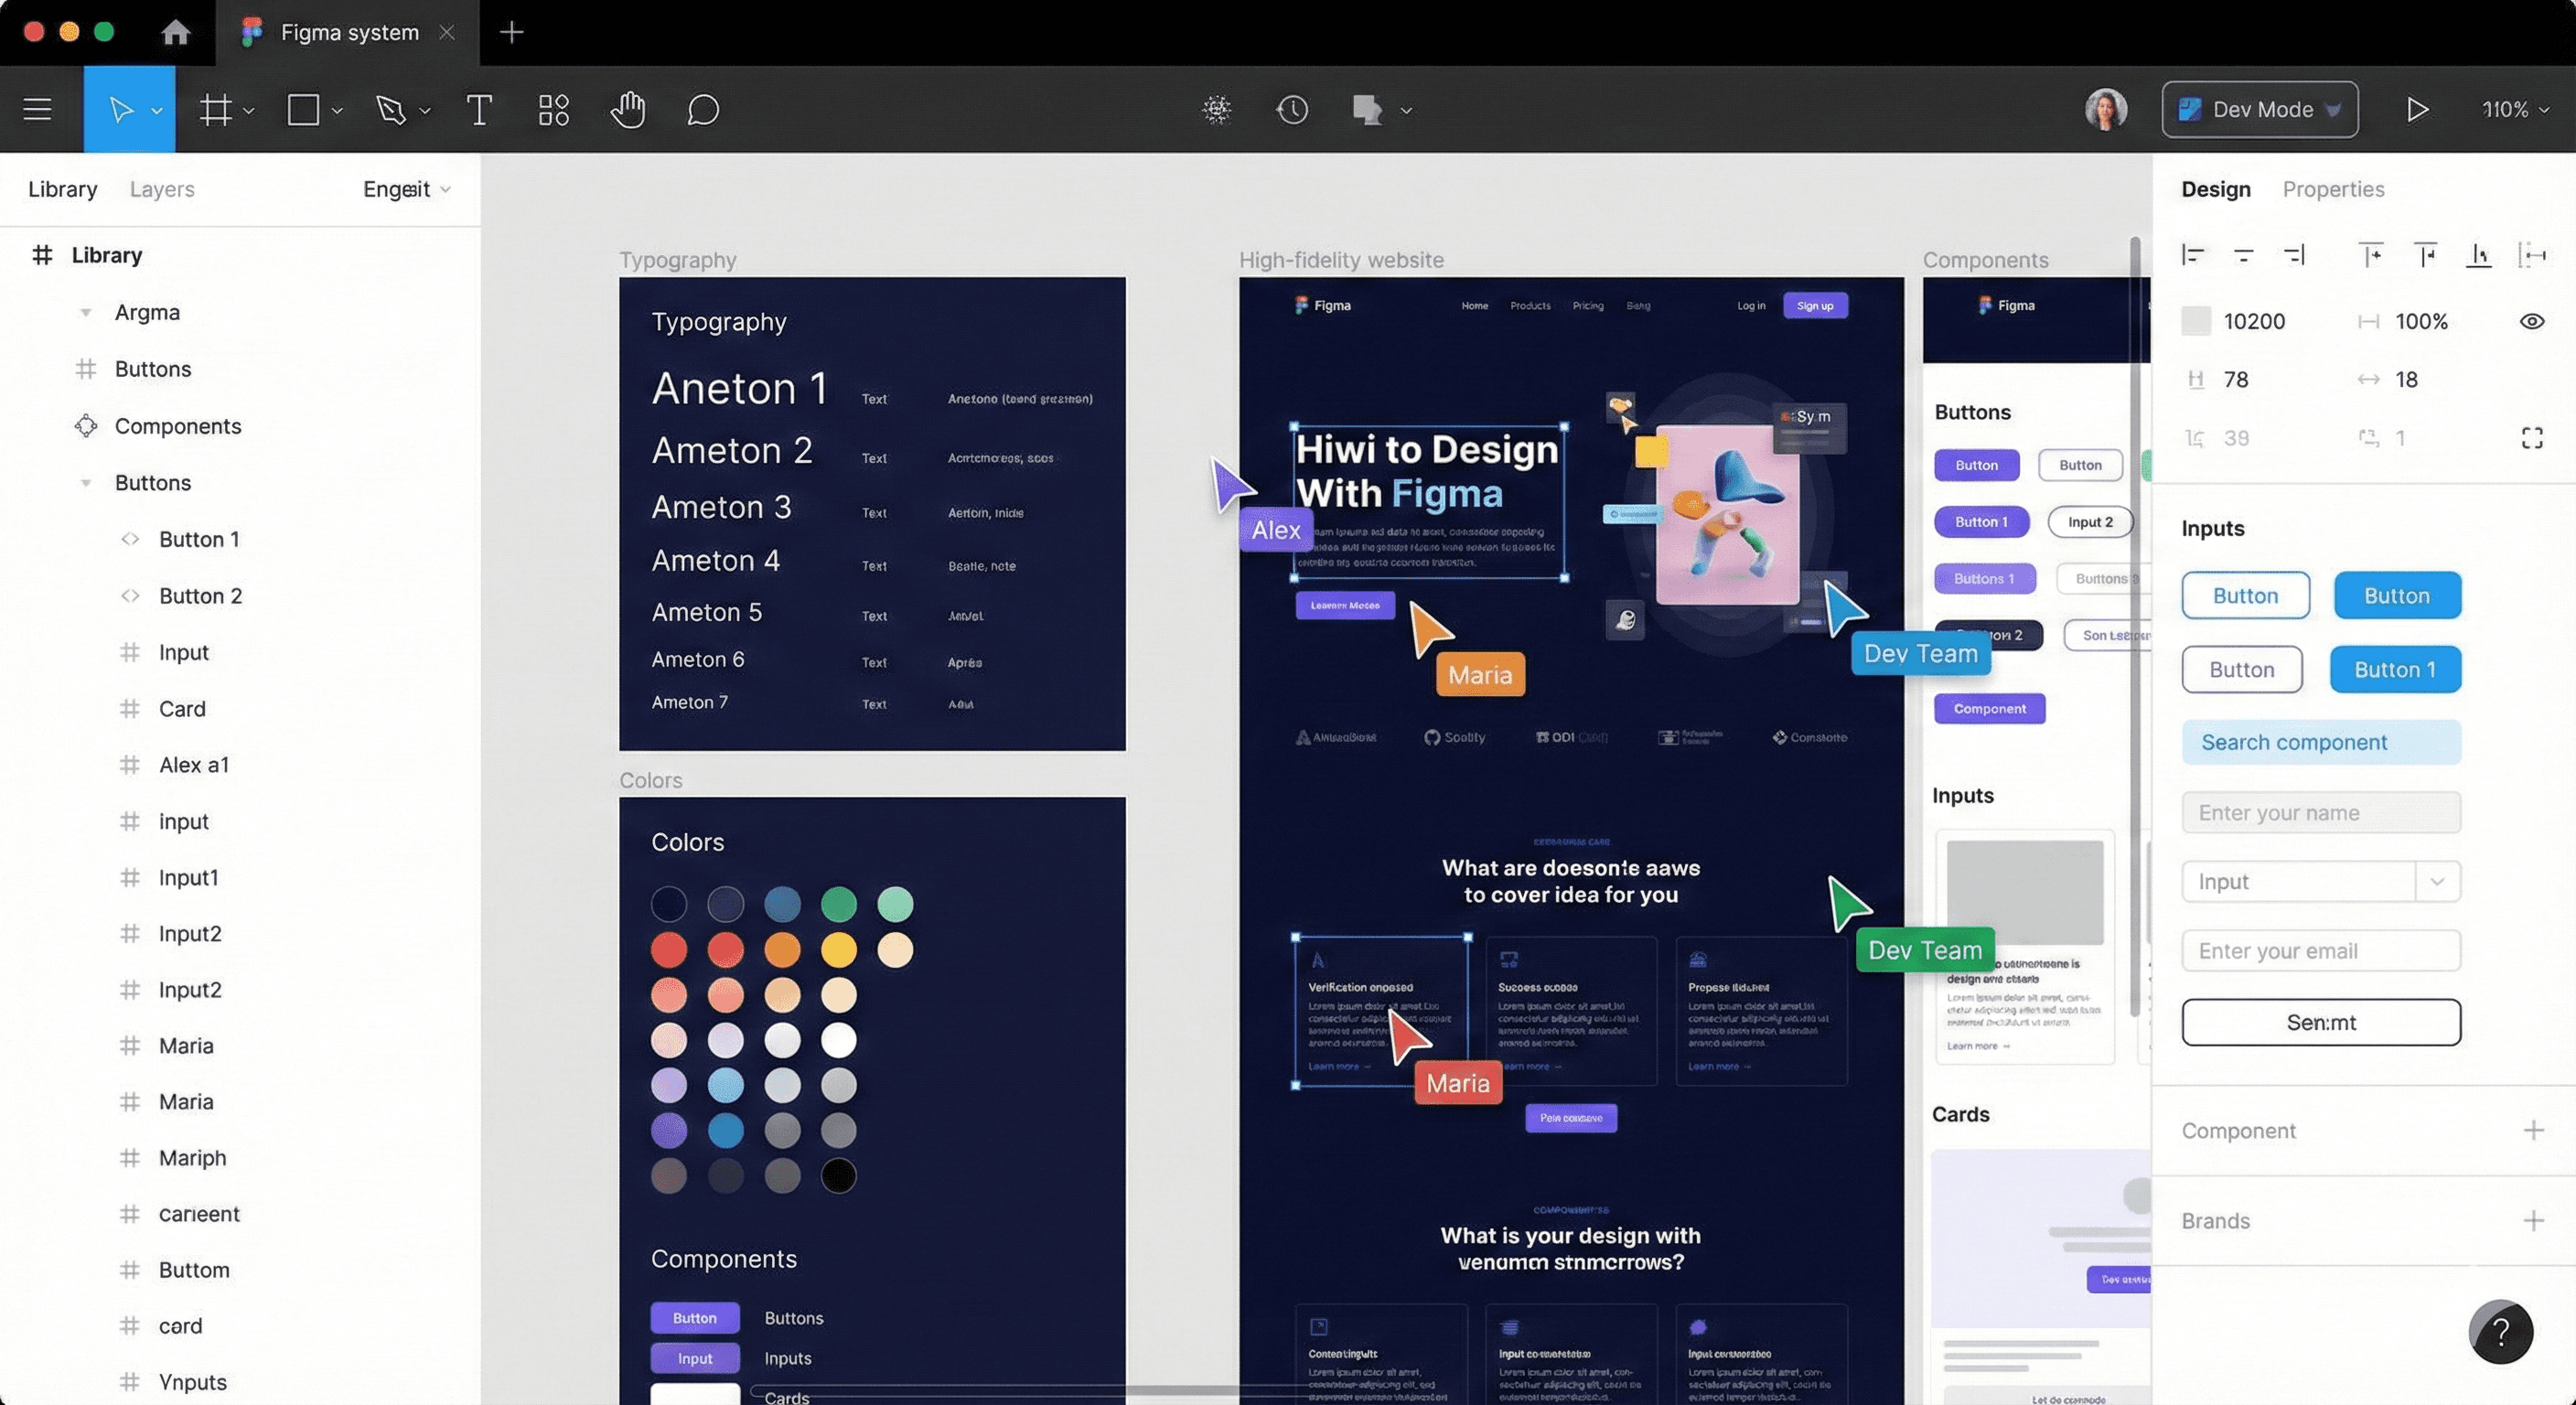The image size is (2576, 1405).
Task: Switch to the Layers tab
Action: [162, 189]
